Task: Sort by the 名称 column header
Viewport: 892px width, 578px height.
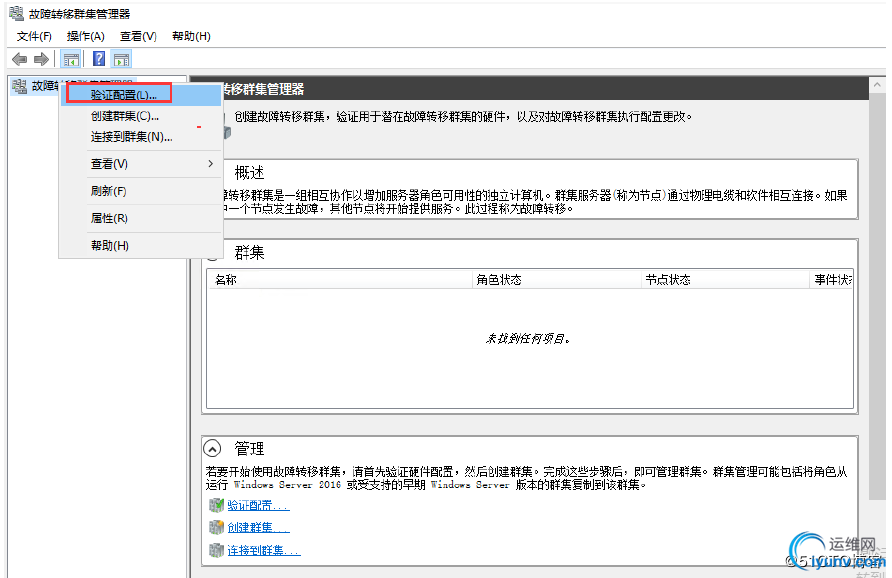Action: [x=340, y=279]
